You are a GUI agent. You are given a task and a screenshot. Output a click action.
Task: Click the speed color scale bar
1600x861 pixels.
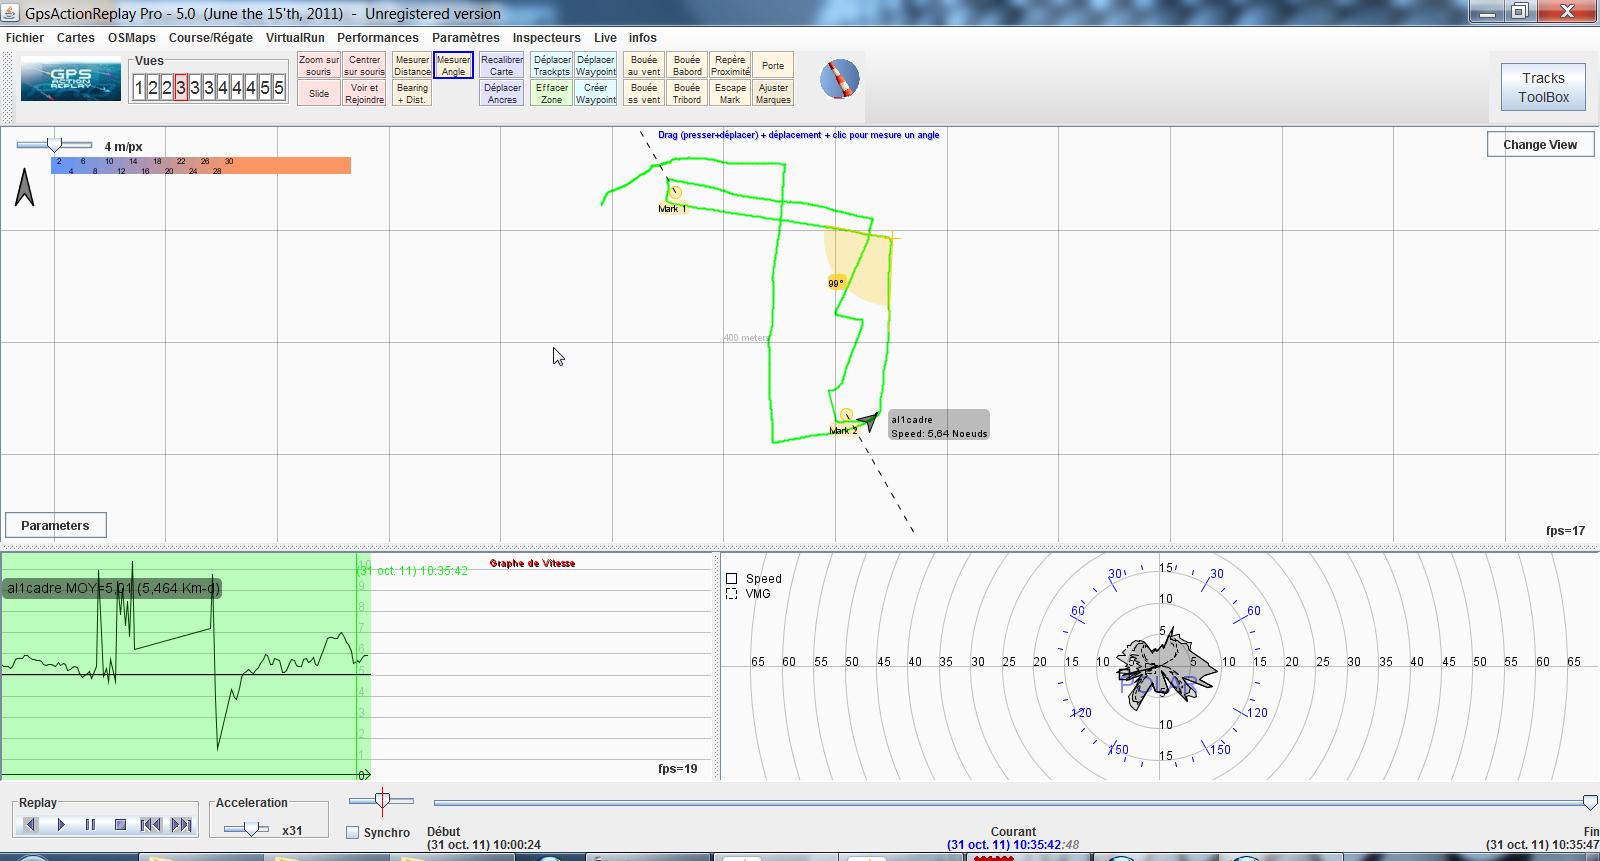(201, 165)
